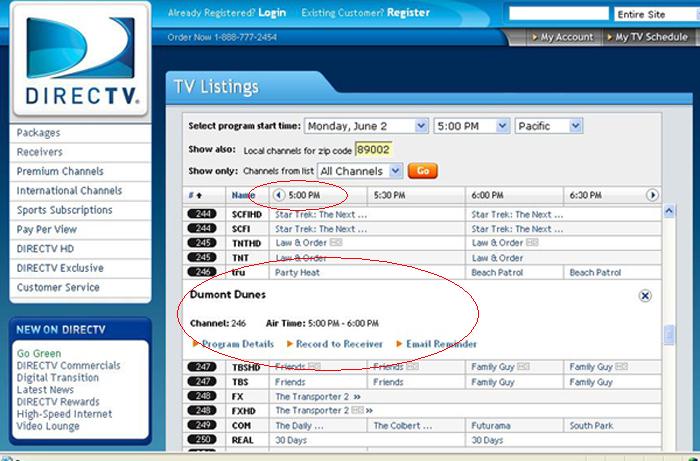Open Sports Subscriptions sidebar item
The image size is (700, 461).
tap(64, 210)
